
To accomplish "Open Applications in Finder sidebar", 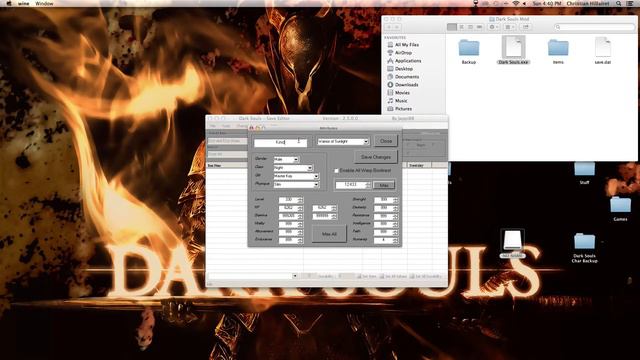I will 404,60.
